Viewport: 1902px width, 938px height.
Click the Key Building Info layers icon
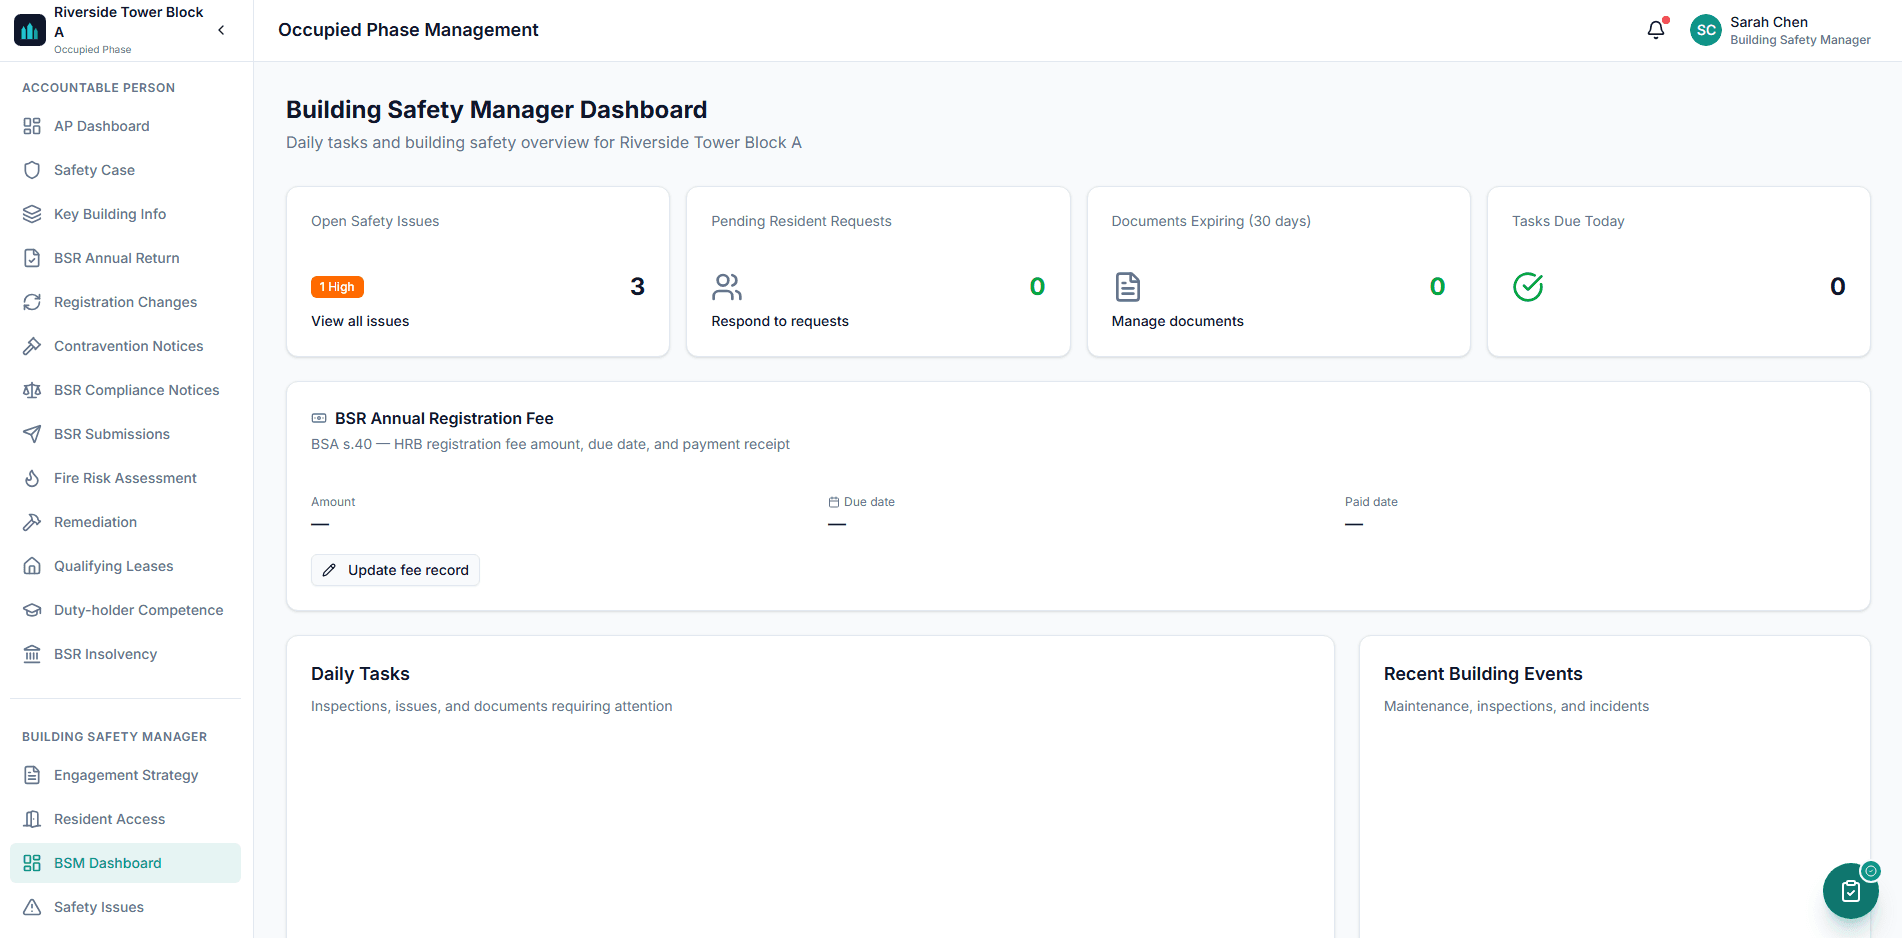(32, 214)
